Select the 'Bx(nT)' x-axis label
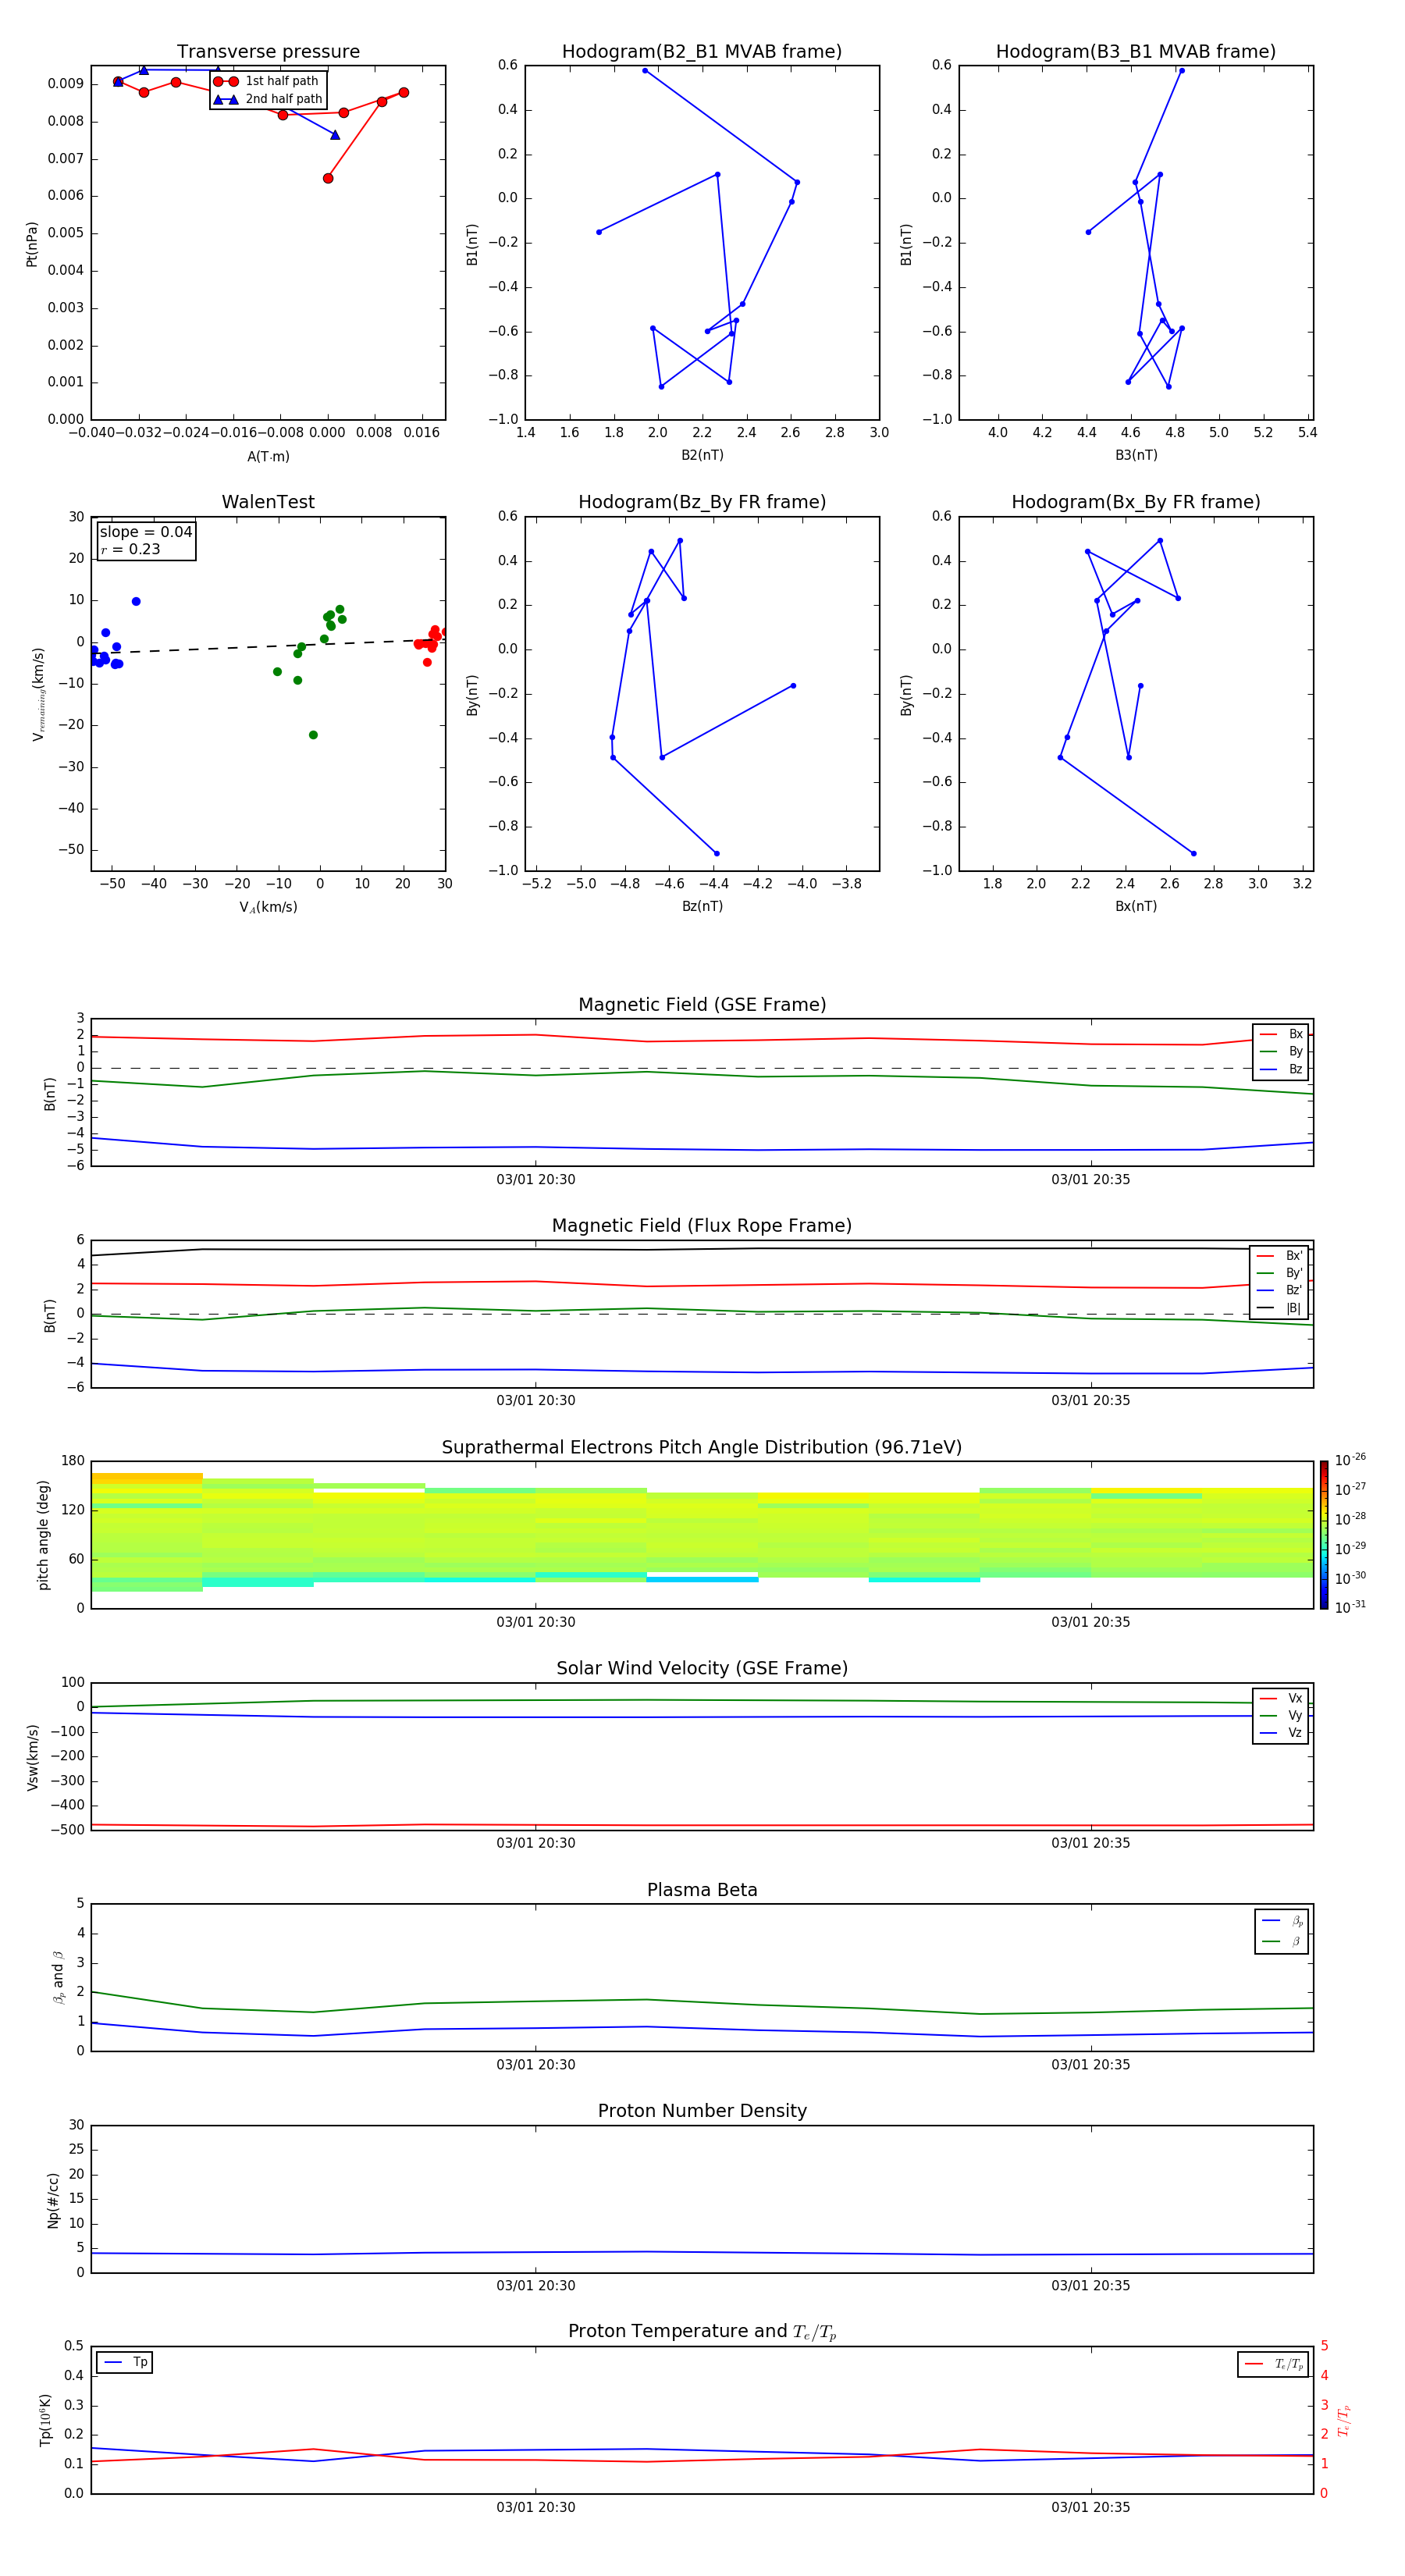 point(1136,906)
